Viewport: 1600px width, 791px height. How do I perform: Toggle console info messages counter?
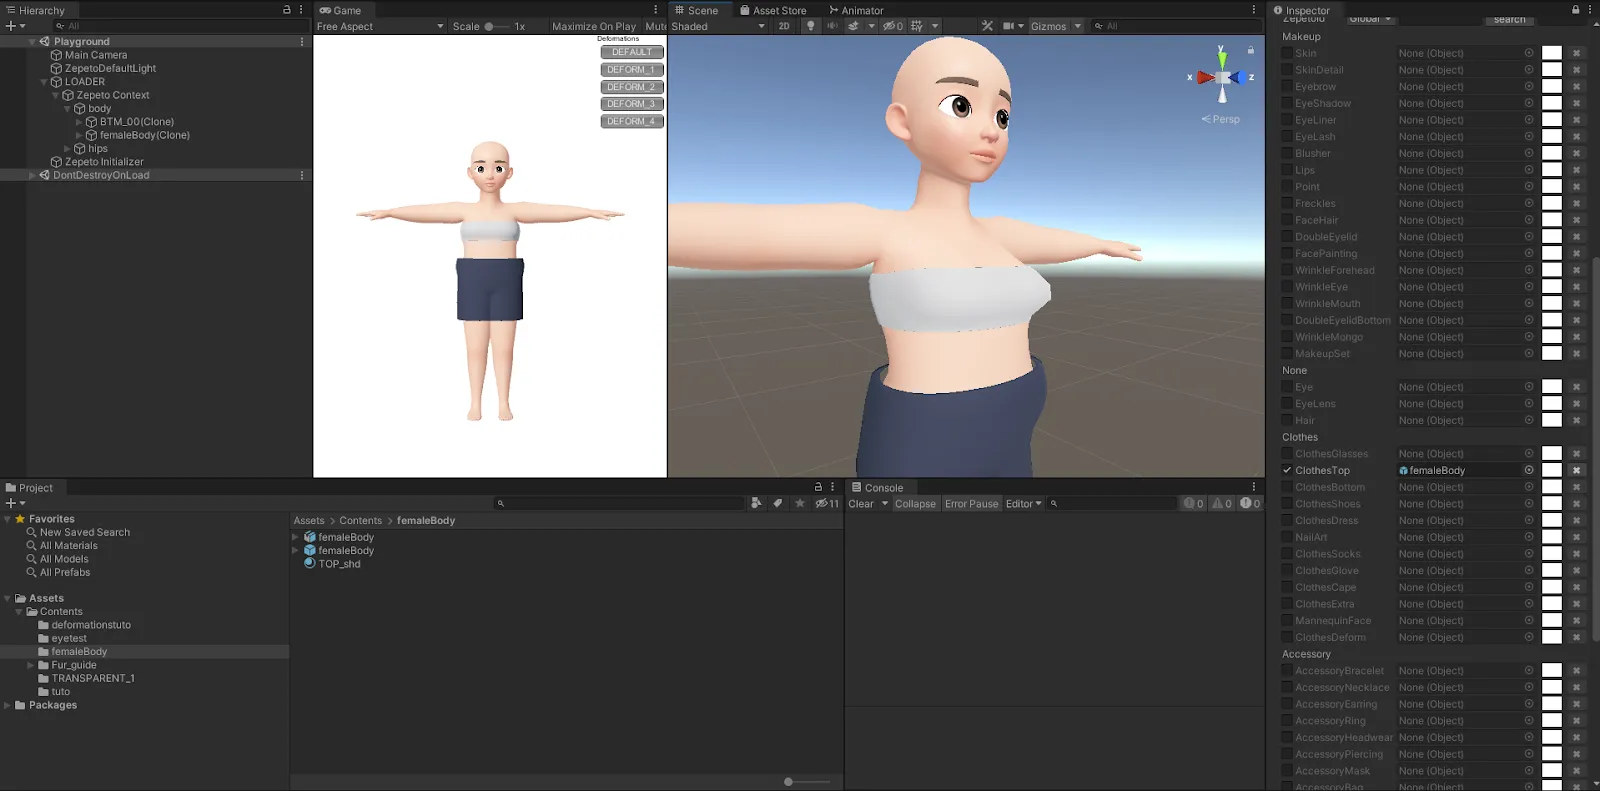(1194, 503)
